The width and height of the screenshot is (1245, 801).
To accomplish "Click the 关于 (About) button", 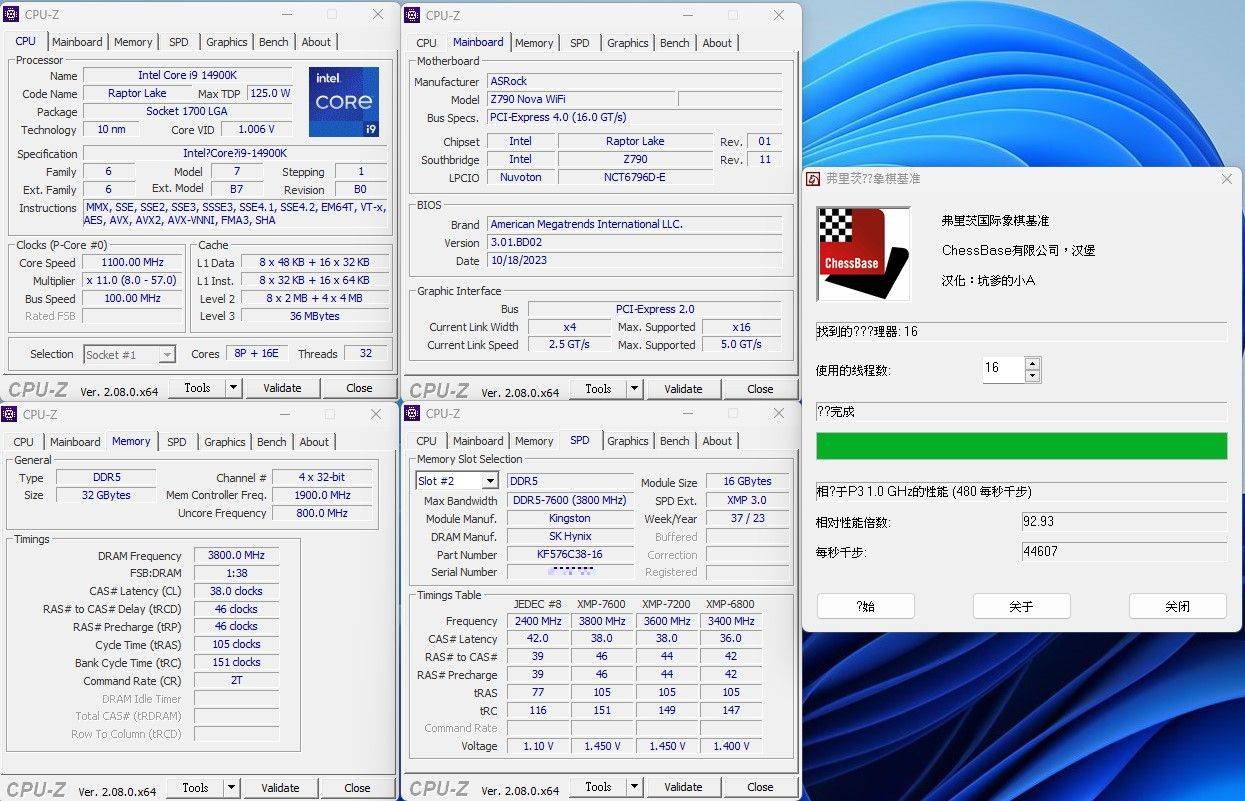I will click(1021, 606).
